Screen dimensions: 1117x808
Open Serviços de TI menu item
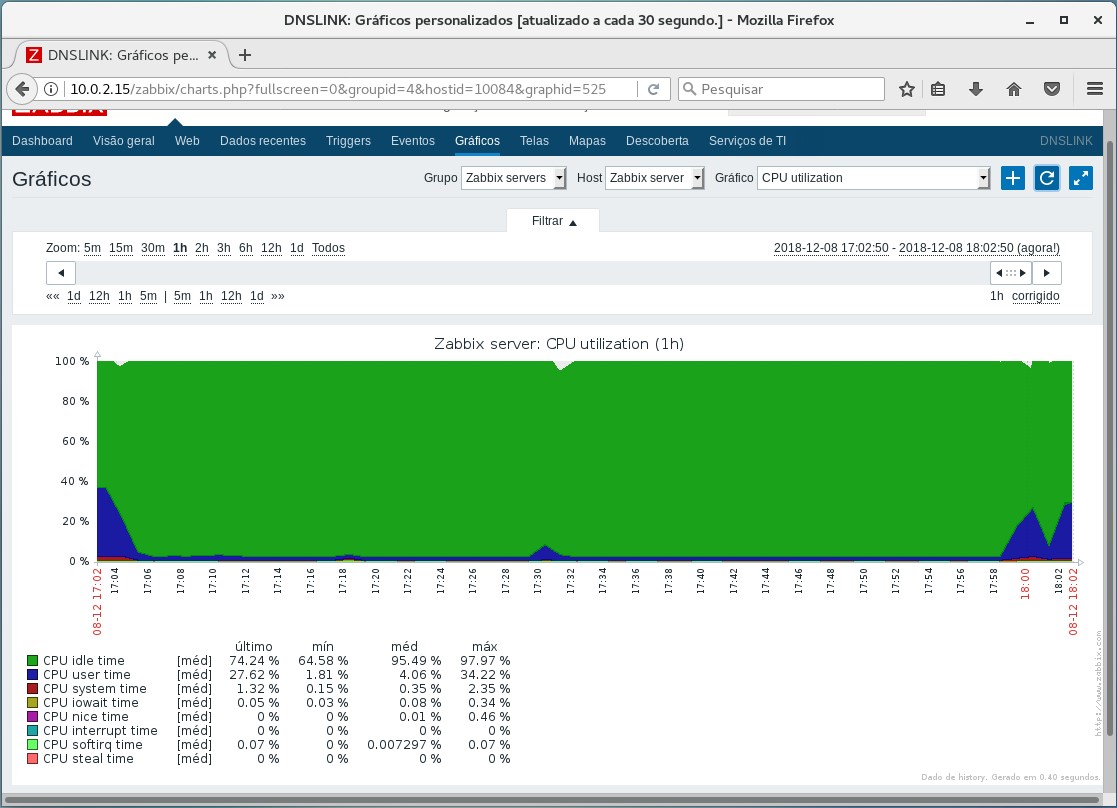click(747, 140)
